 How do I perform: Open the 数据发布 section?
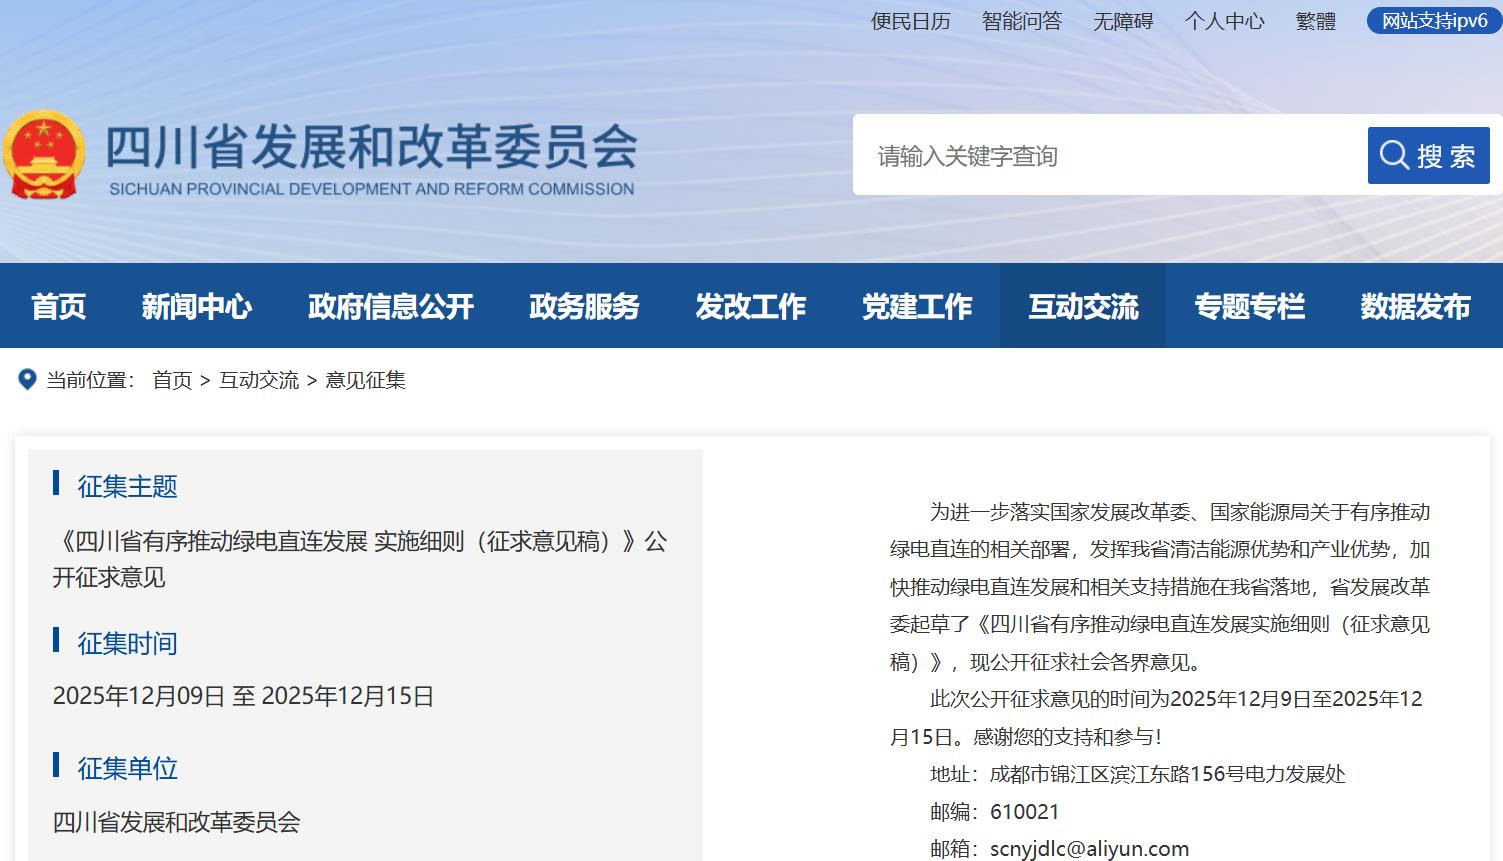pos(1415,306)
